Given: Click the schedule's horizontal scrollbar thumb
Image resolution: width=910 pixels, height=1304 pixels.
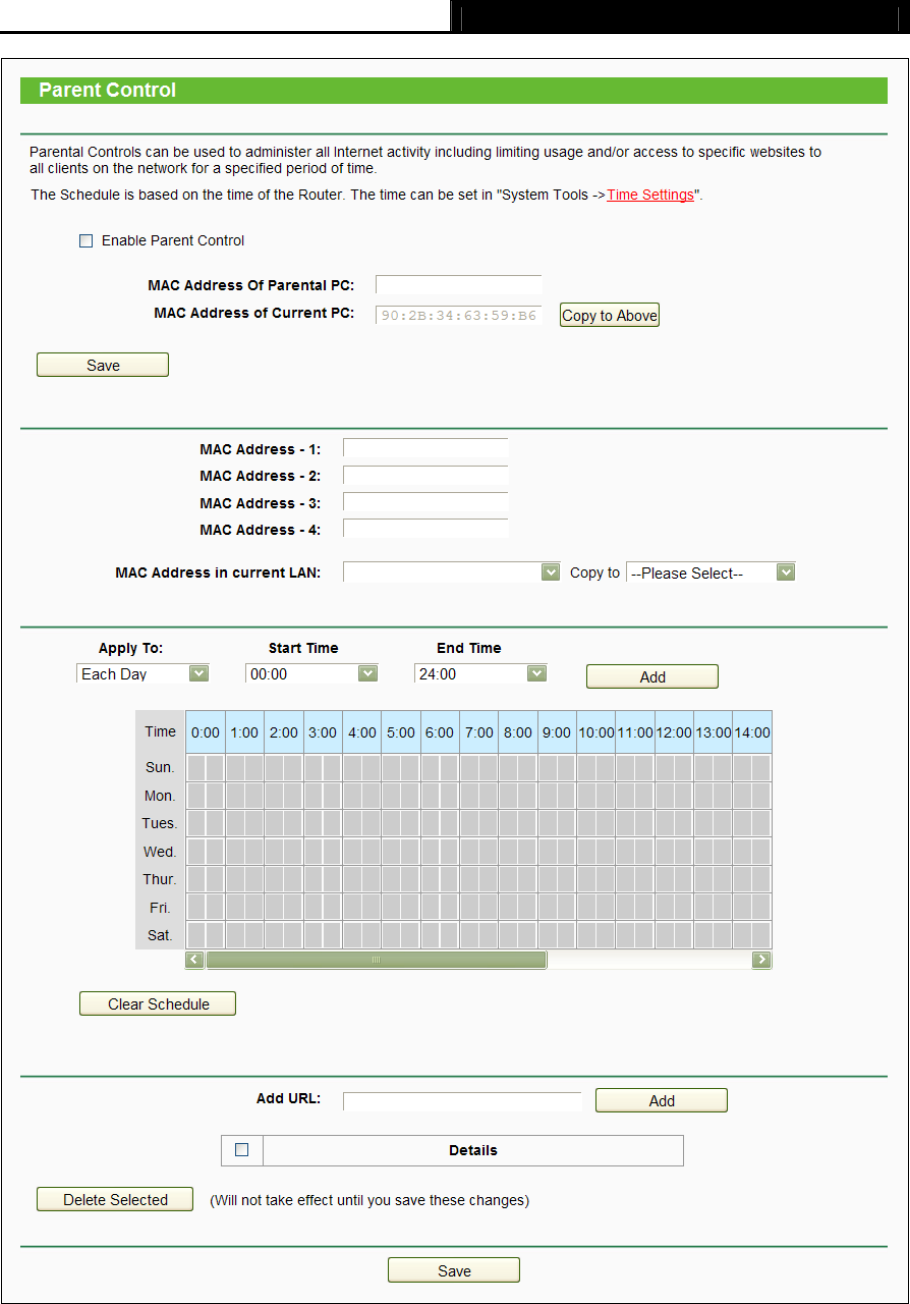Looking at the screenshot, I should [x=376, y=960].
